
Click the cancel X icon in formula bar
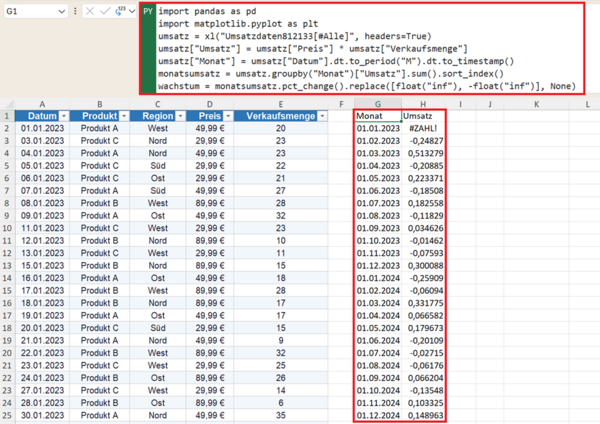[x=90, y=11]
